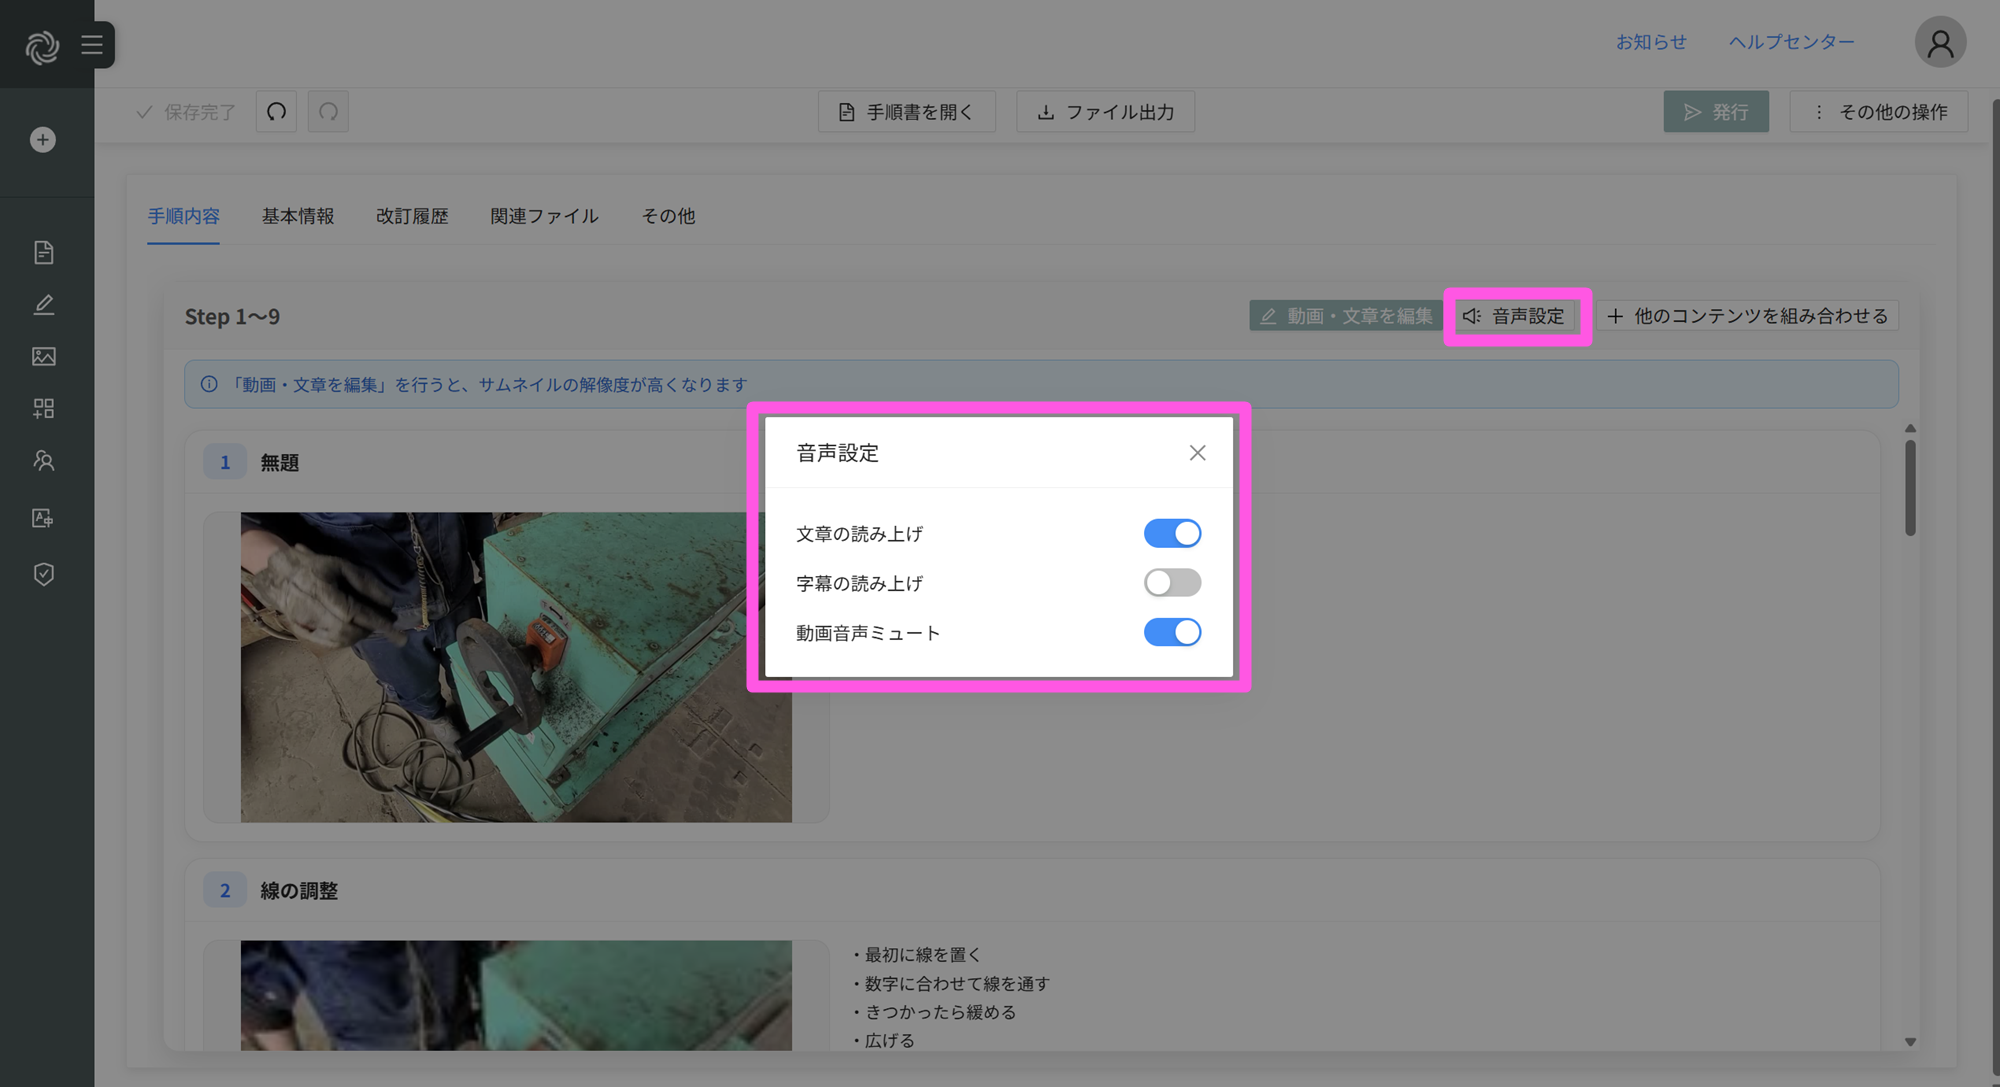Open the users sidebar icon
The height and width of the screenshot is (1087, 2000).
[x=43, y=461]
